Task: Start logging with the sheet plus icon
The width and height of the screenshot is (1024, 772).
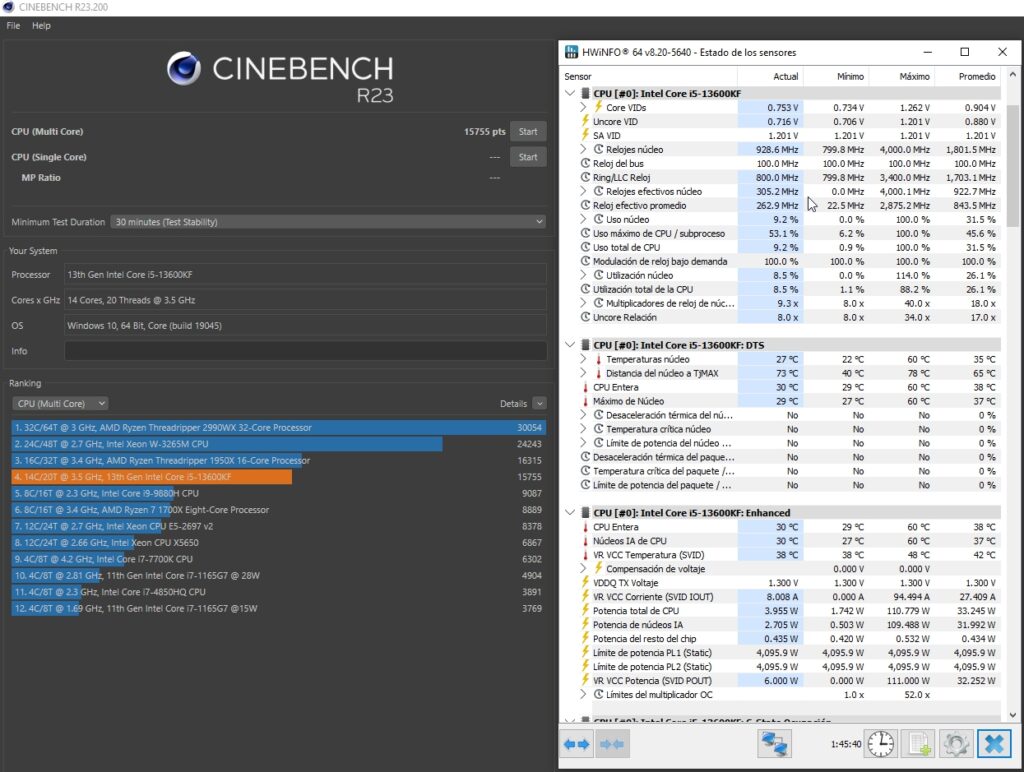Action: coord(917,744)
